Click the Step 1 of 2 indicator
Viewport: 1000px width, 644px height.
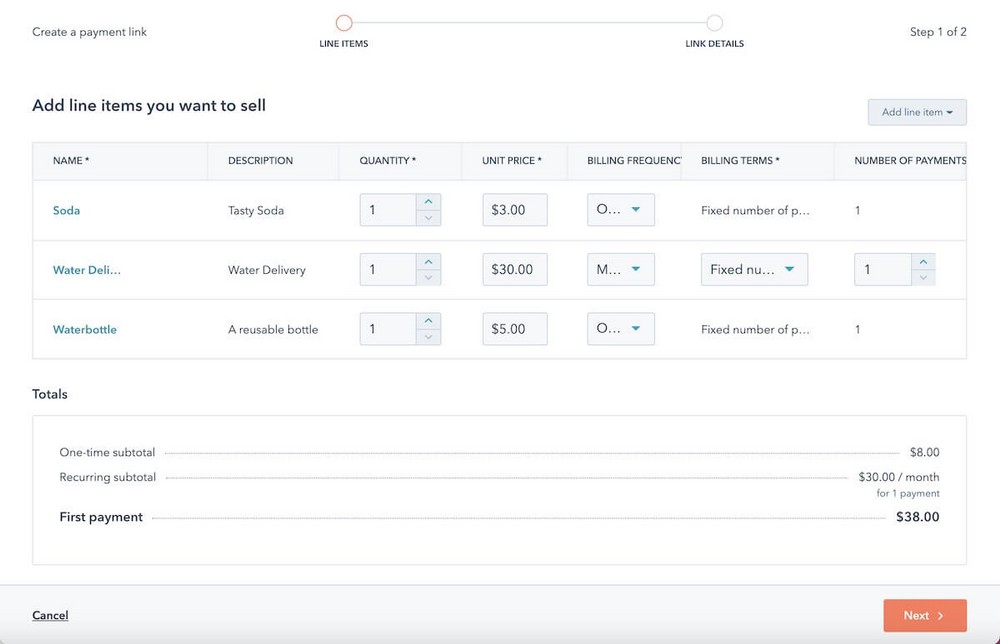pos(938,32)
